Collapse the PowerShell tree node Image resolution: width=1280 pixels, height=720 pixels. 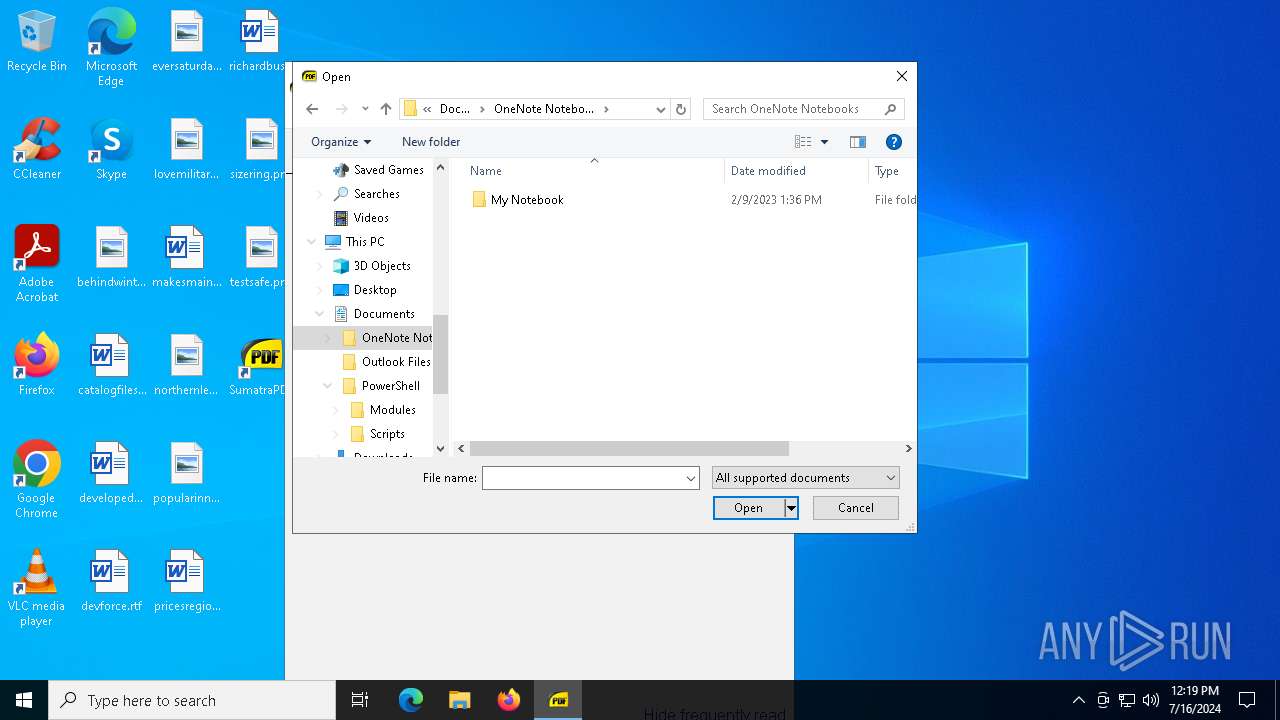coord(328,386)
